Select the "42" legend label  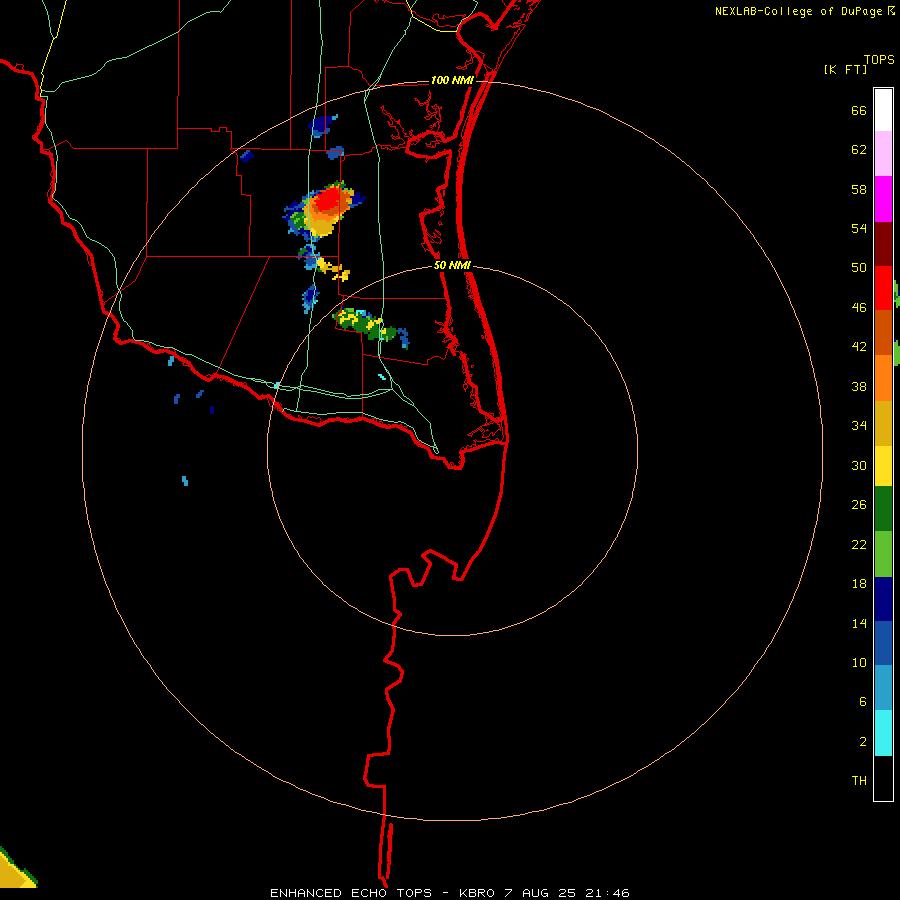[x=859, y=346]
